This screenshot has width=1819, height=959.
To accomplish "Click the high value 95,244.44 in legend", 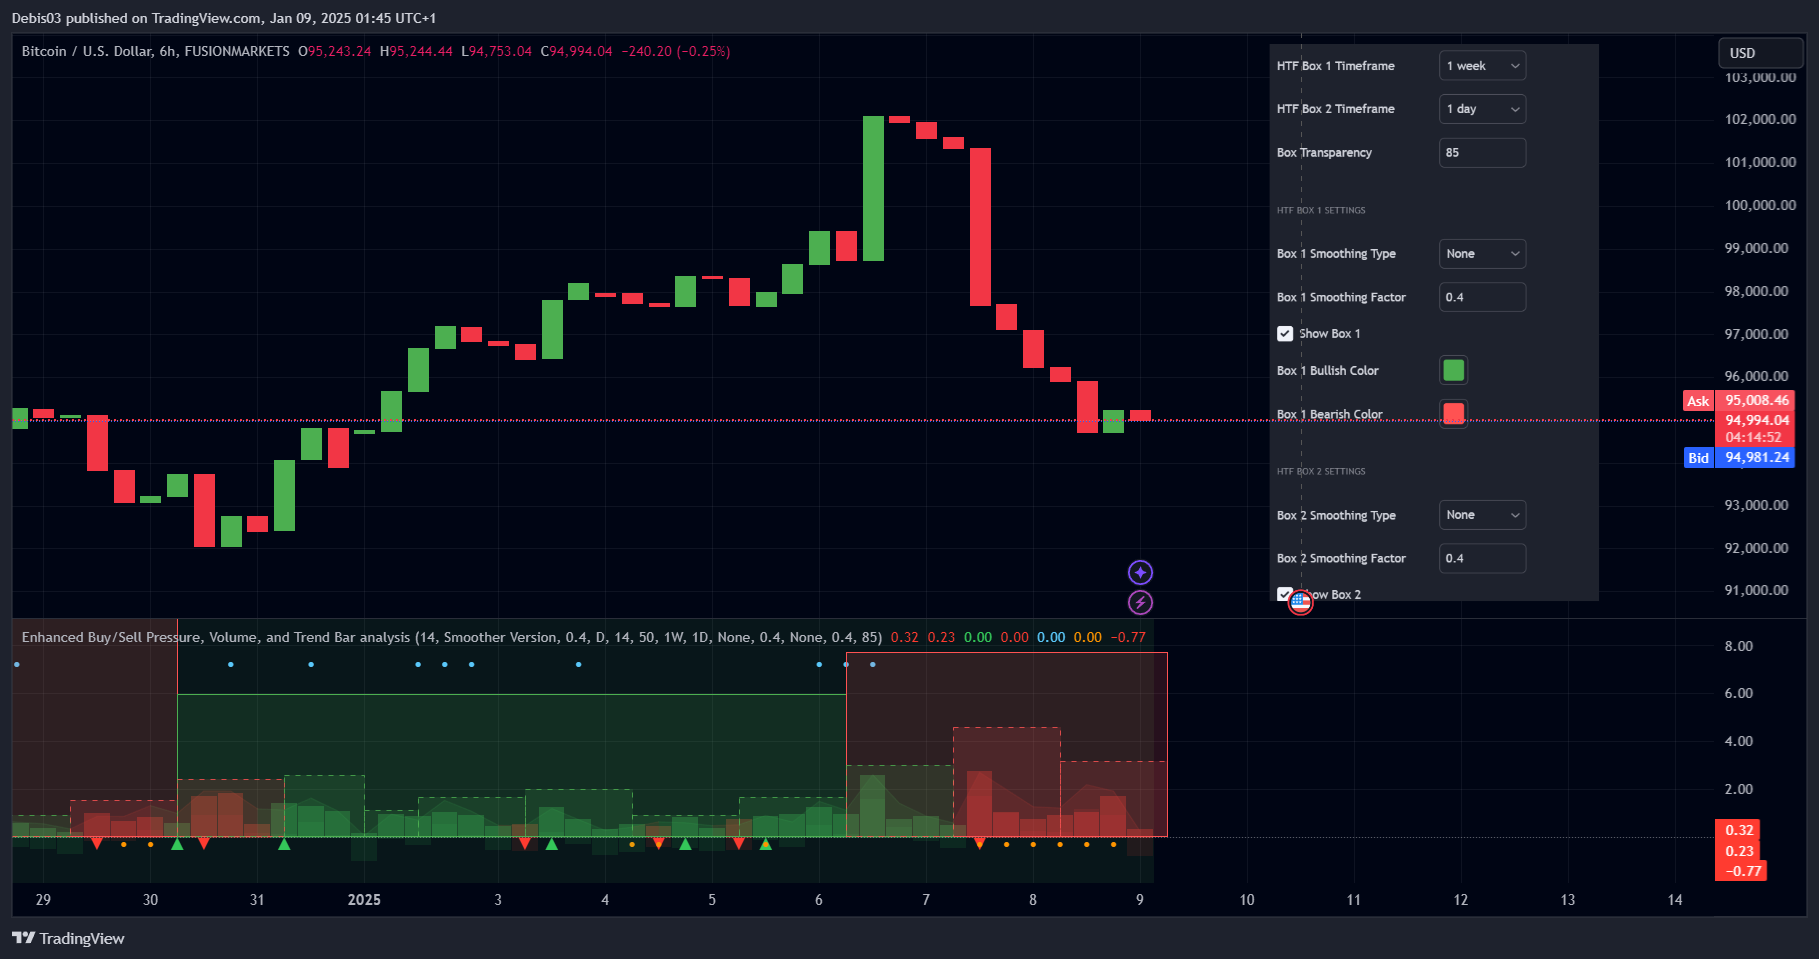I will click(x=421, y=51).
